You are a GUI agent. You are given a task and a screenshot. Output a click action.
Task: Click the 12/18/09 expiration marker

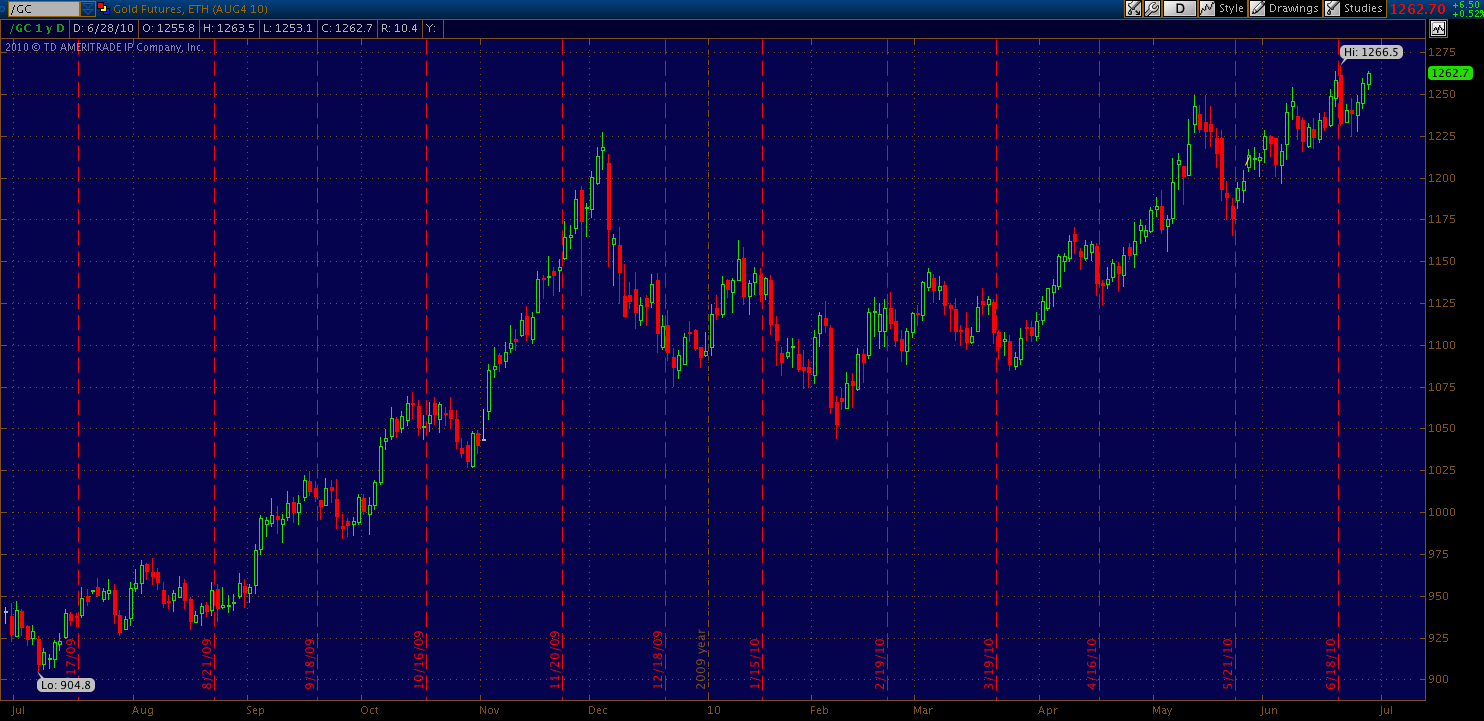658,661
